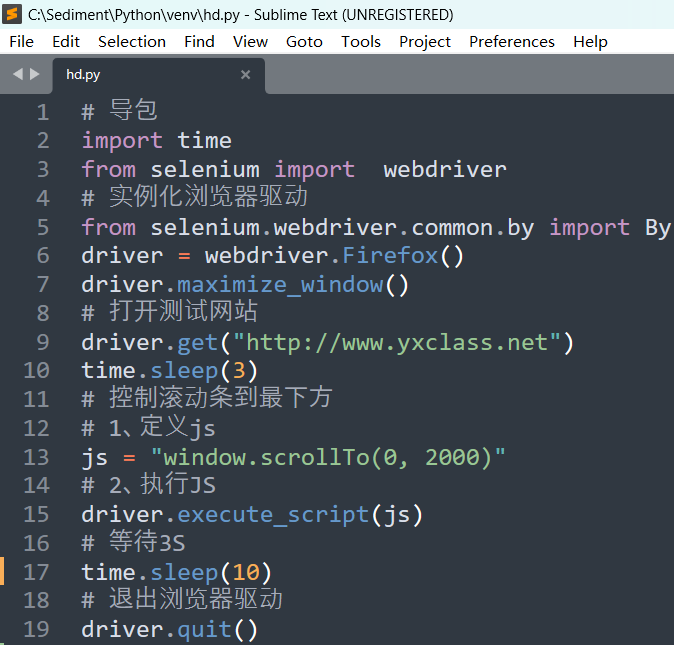Click the '# 打开测试网站' comment
Viewport: 674px width, 645px height.
(170, 312)
